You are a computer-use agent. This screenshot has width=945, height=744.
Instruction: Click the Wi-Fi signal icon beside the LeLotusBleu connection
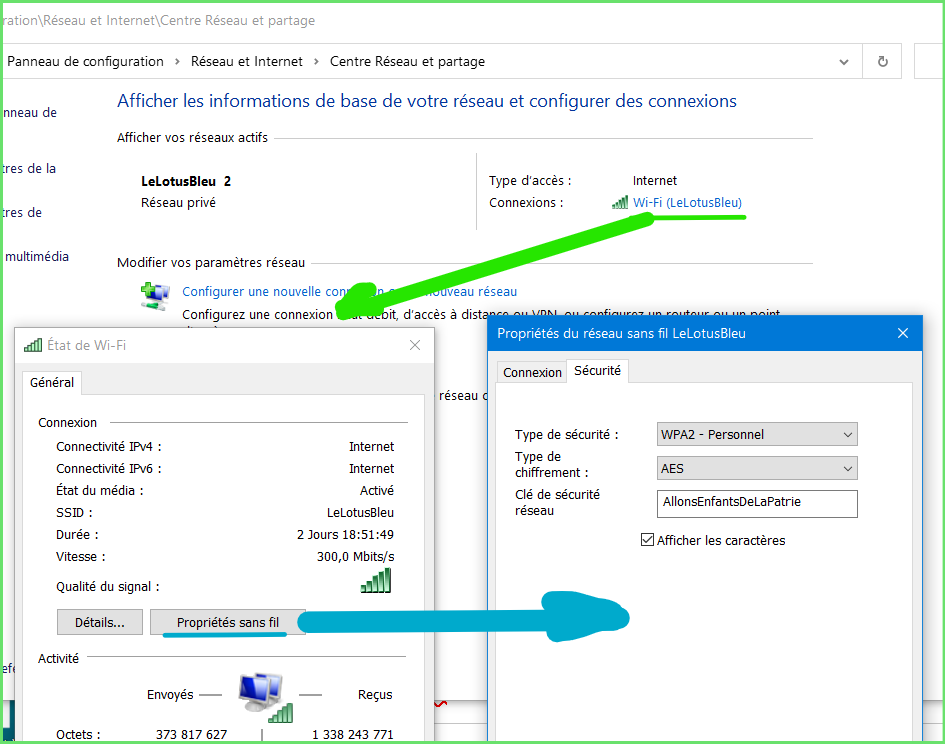click(x=620, y=203)
